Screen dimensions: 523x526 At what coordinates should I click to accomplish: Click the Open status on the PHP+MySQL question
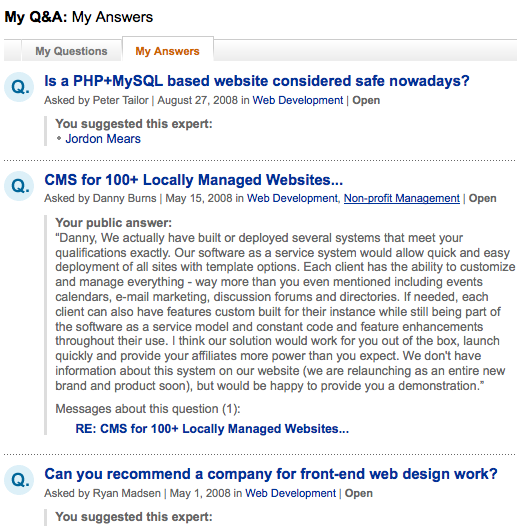(366, 100)
